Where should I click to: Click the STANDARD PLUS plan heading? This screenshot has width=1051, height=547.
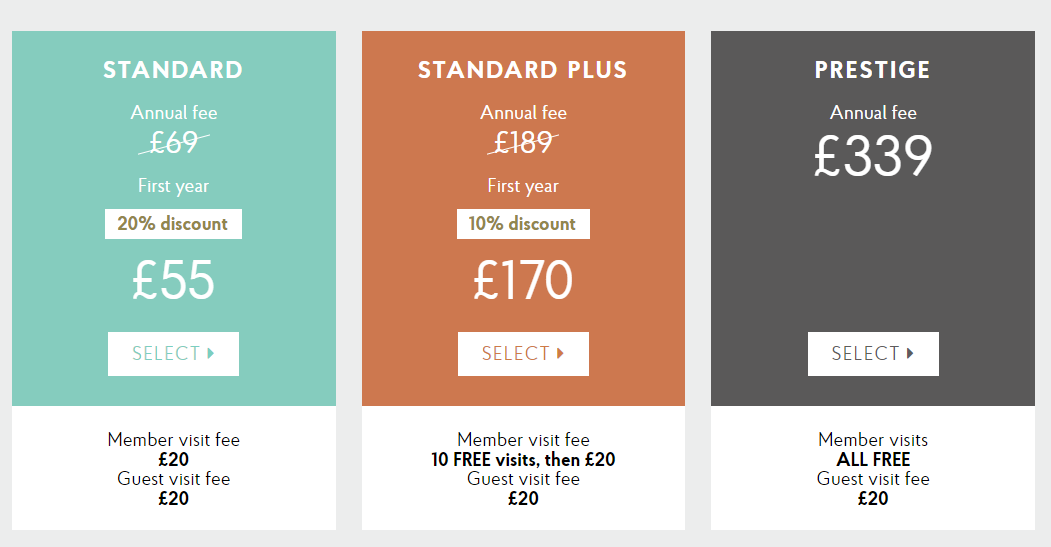click(x=523, y=70)
